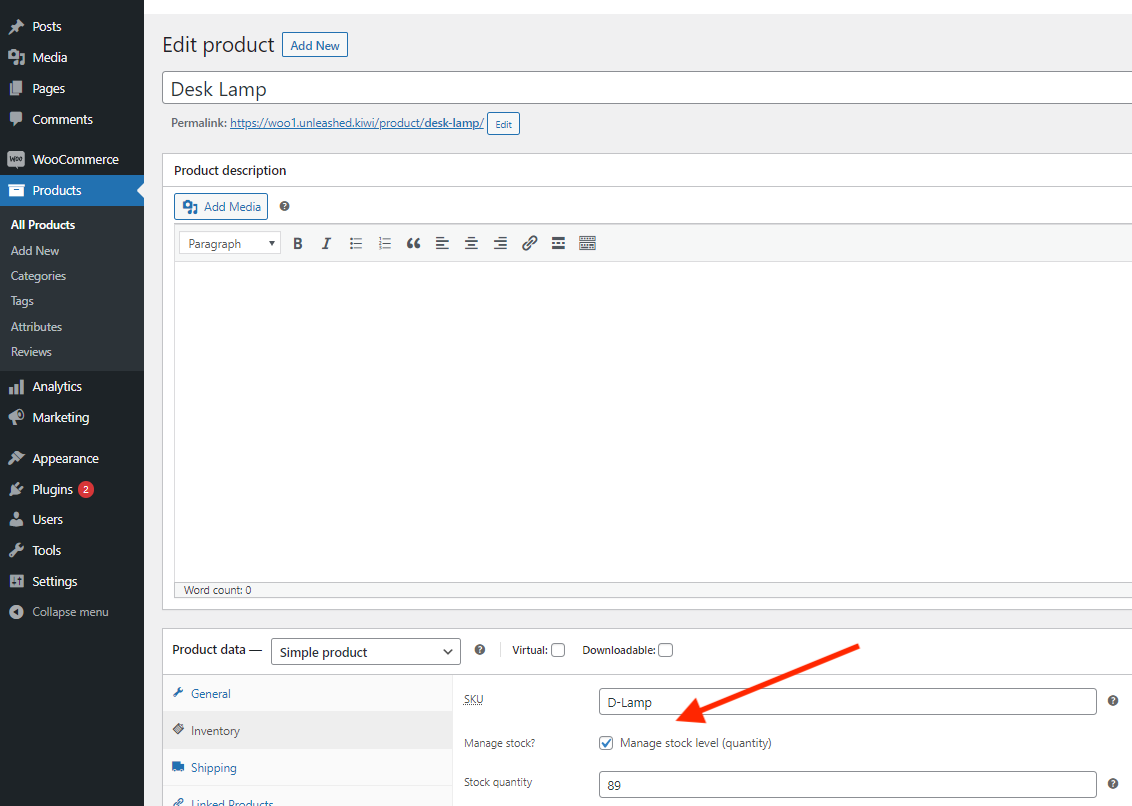Click help icon next to Add Media
The width and height of the screenshot is (1132, 806).
(284, 207)
